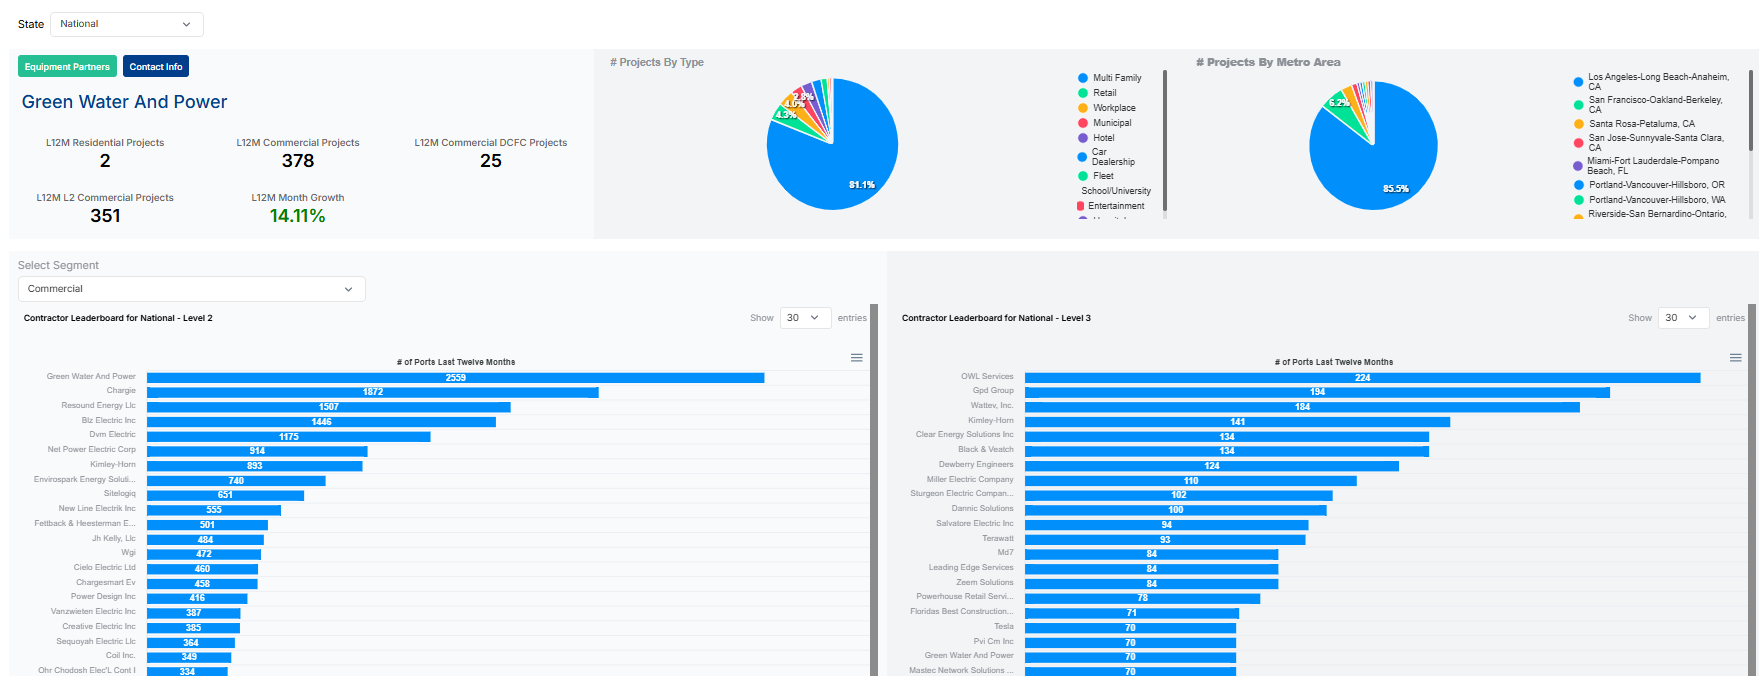The width and height of the screenshot is (1759, 676).
Task: Toggle Multi Family legend marker
Action: (x=1083, y=78)
